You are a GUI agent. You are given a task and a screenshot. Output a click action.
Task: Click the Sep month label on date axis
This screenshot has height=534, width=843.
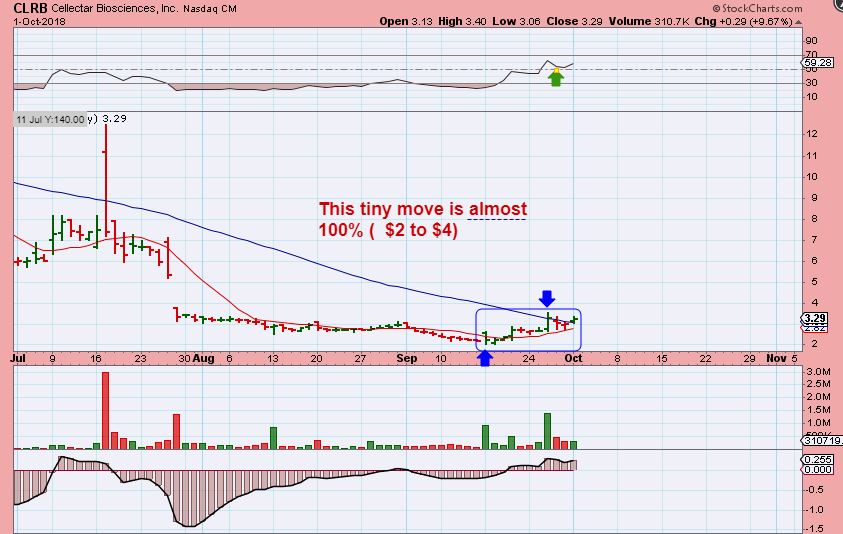click(407, 358)
